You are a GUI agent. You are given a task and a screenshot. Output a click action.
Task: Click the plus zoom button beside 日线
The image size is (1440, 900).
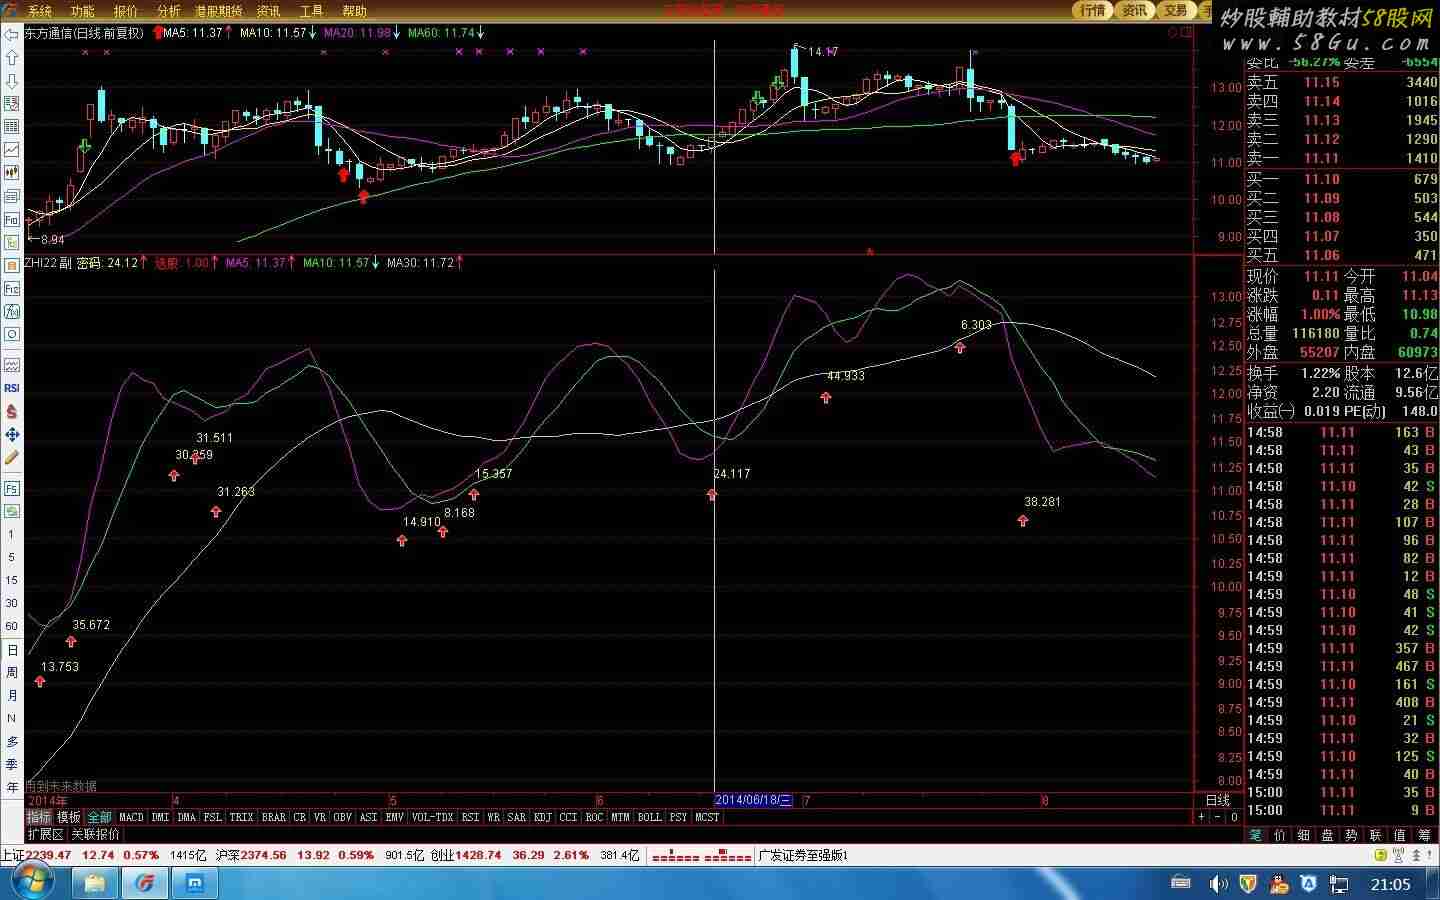[x=1201, y=817]
